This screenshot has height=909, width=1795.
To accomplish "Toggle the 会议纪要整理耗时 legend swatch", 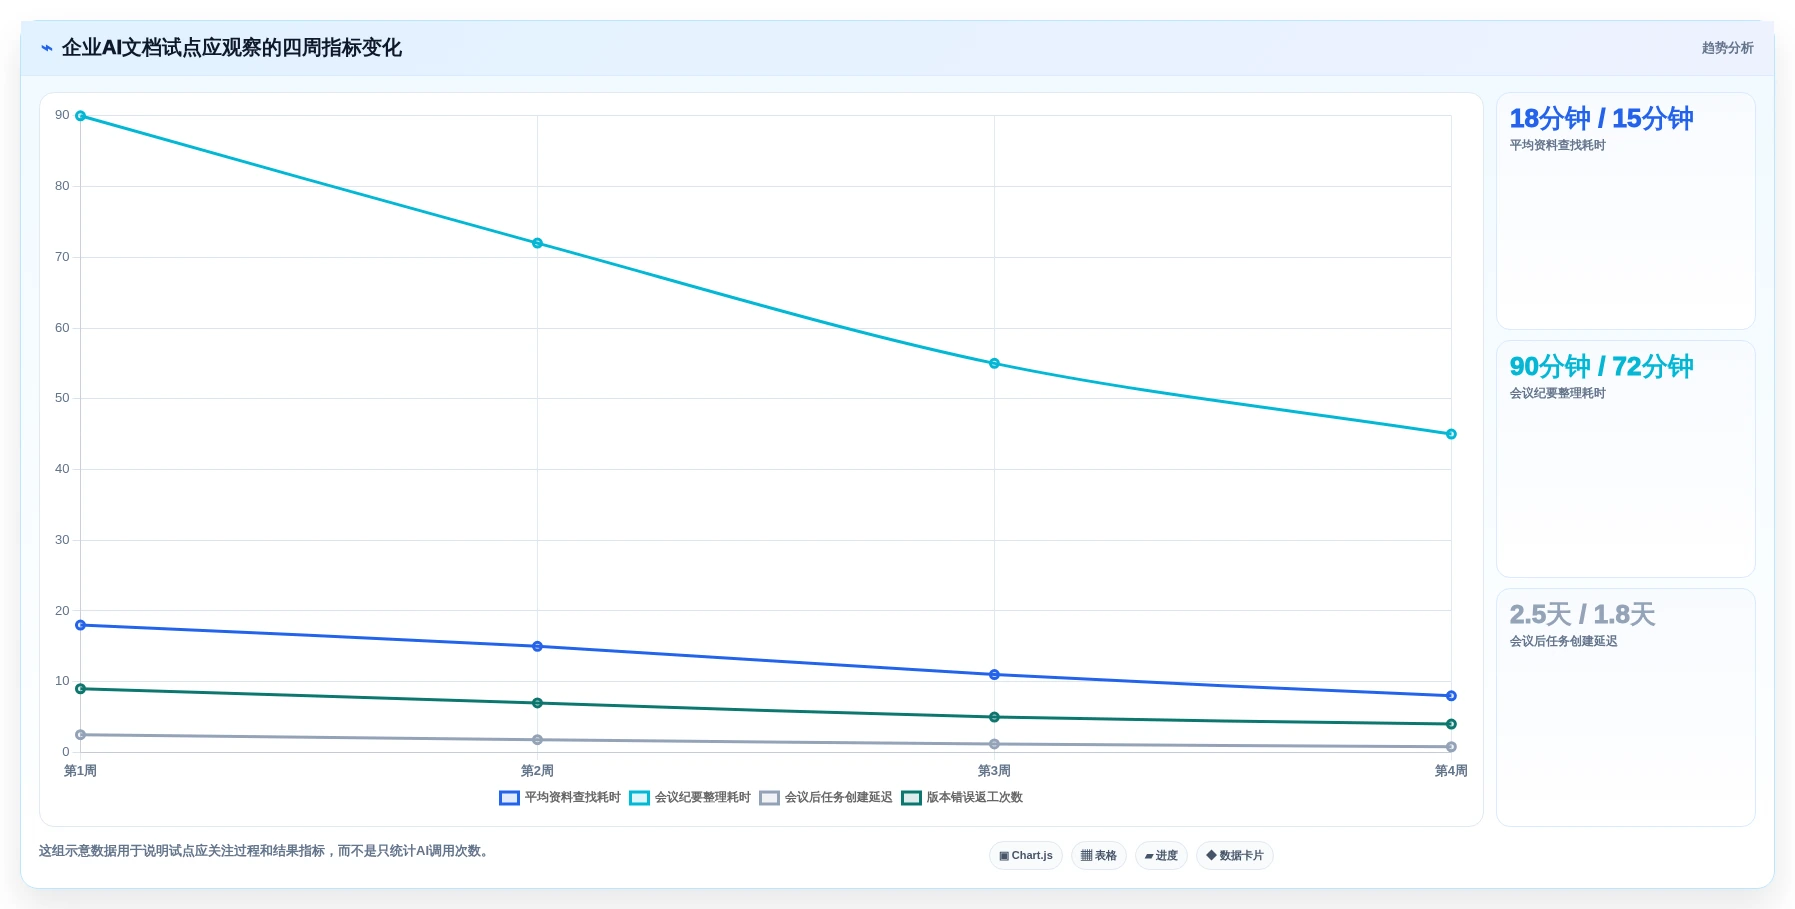I will click(x=639, y=798).
